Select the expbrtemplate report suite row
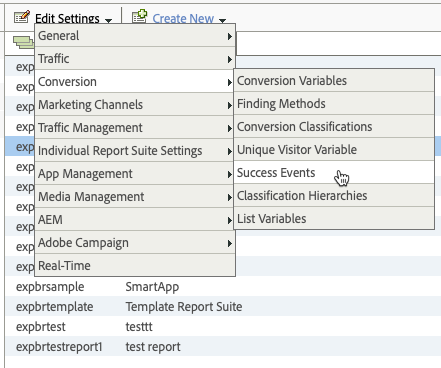441x368 pixels. tap(223, 306)
